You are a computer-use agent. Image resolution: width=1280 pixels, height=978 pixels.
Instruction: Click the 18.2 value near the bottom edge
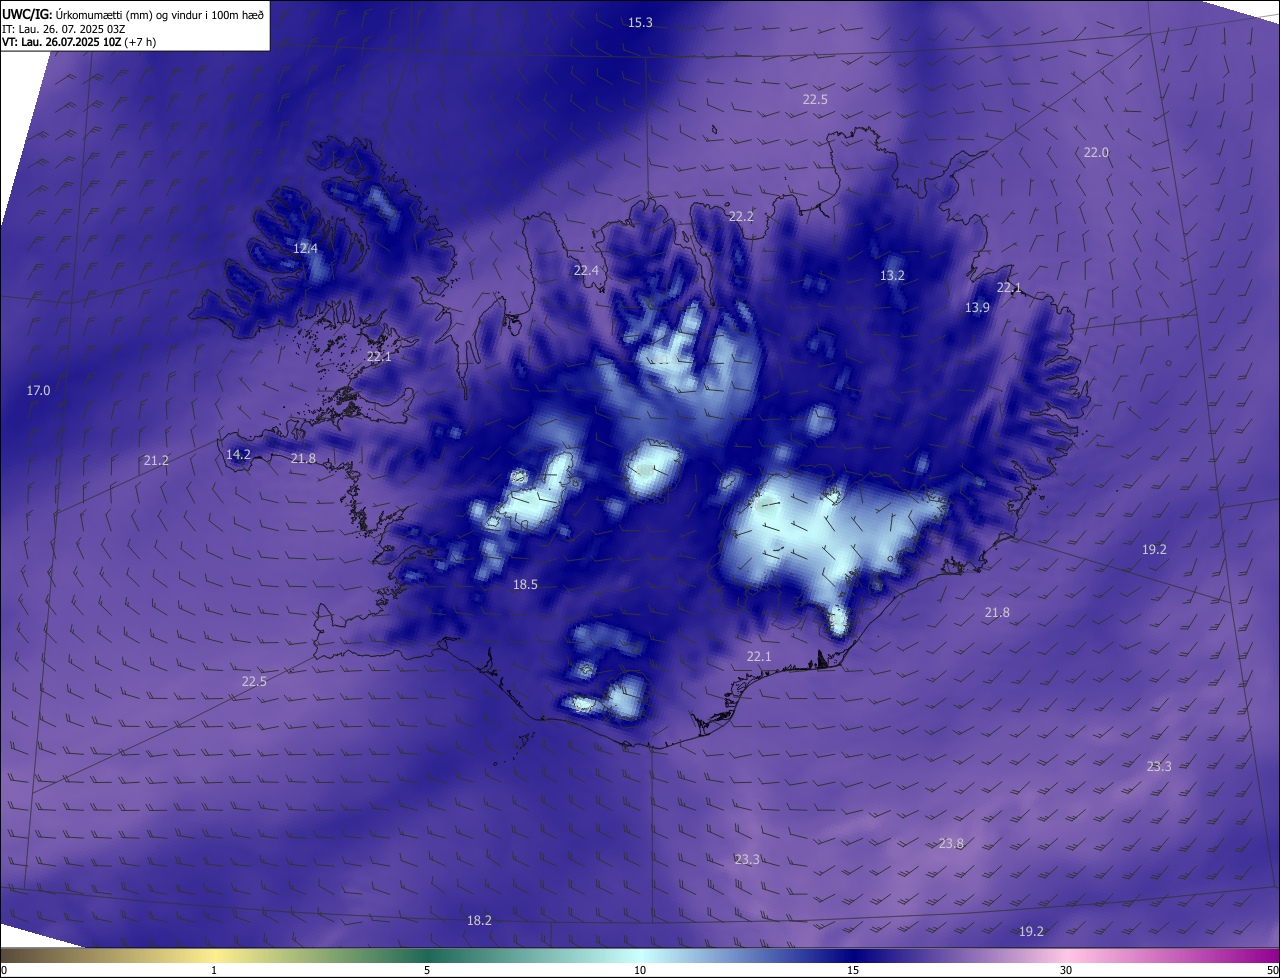(x=479, y=920)
